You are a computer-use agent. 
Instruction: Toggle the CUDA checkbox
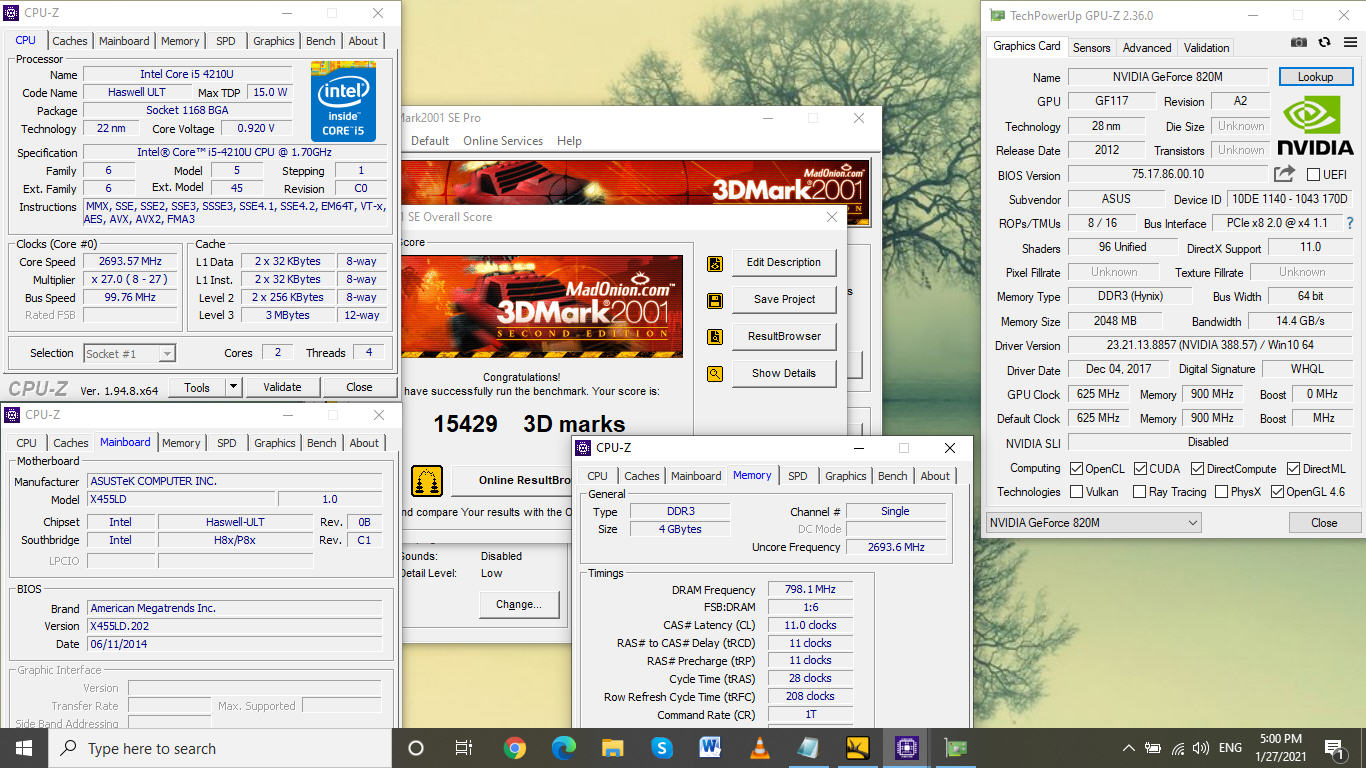tap(1139, 468)
